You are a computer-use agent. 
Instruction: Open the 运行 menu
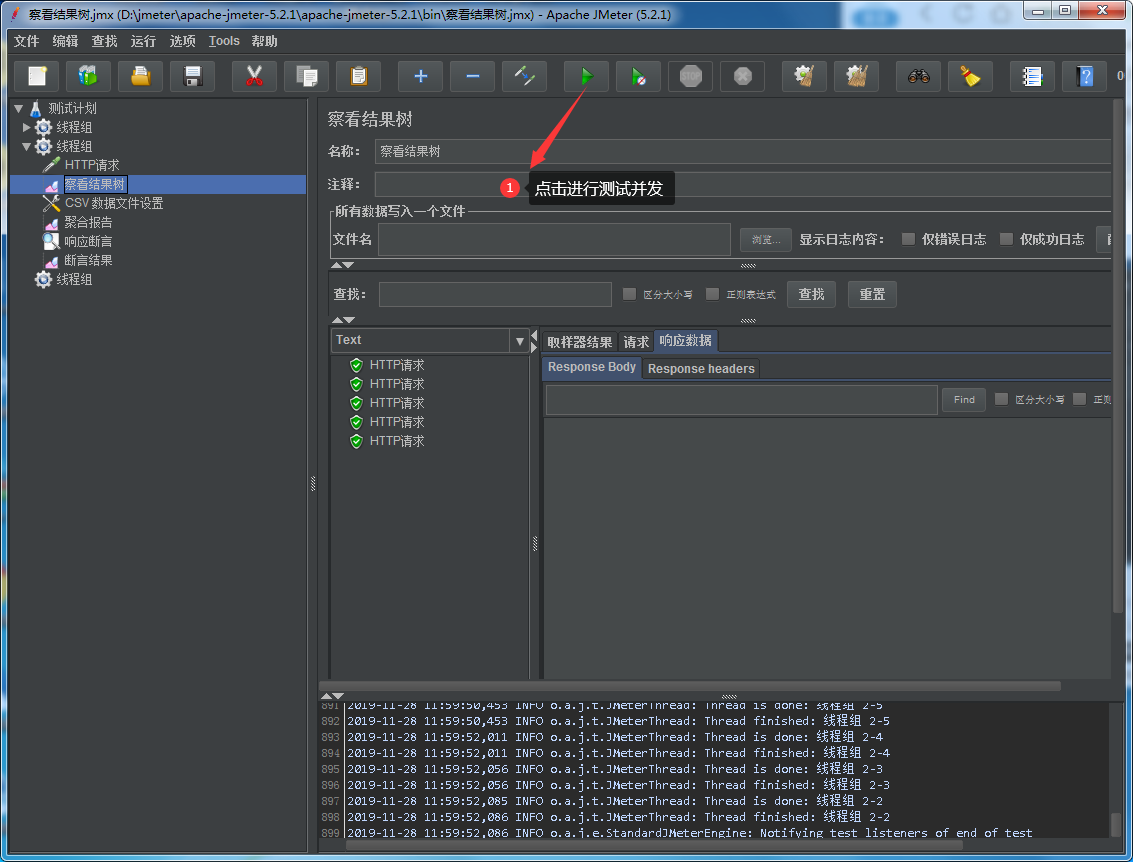point(143,41)
